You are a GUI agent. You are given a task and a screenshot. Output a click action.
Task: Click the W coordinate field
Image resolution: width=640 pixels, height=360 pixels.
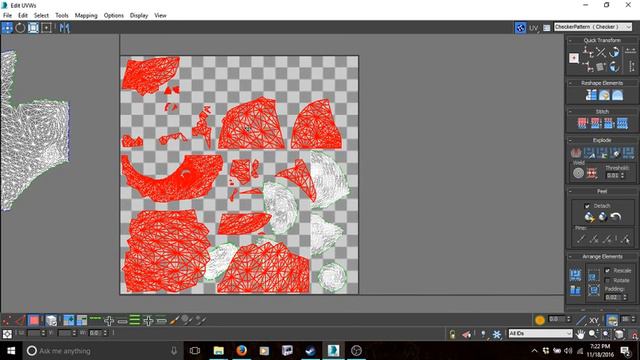[96, 333]
